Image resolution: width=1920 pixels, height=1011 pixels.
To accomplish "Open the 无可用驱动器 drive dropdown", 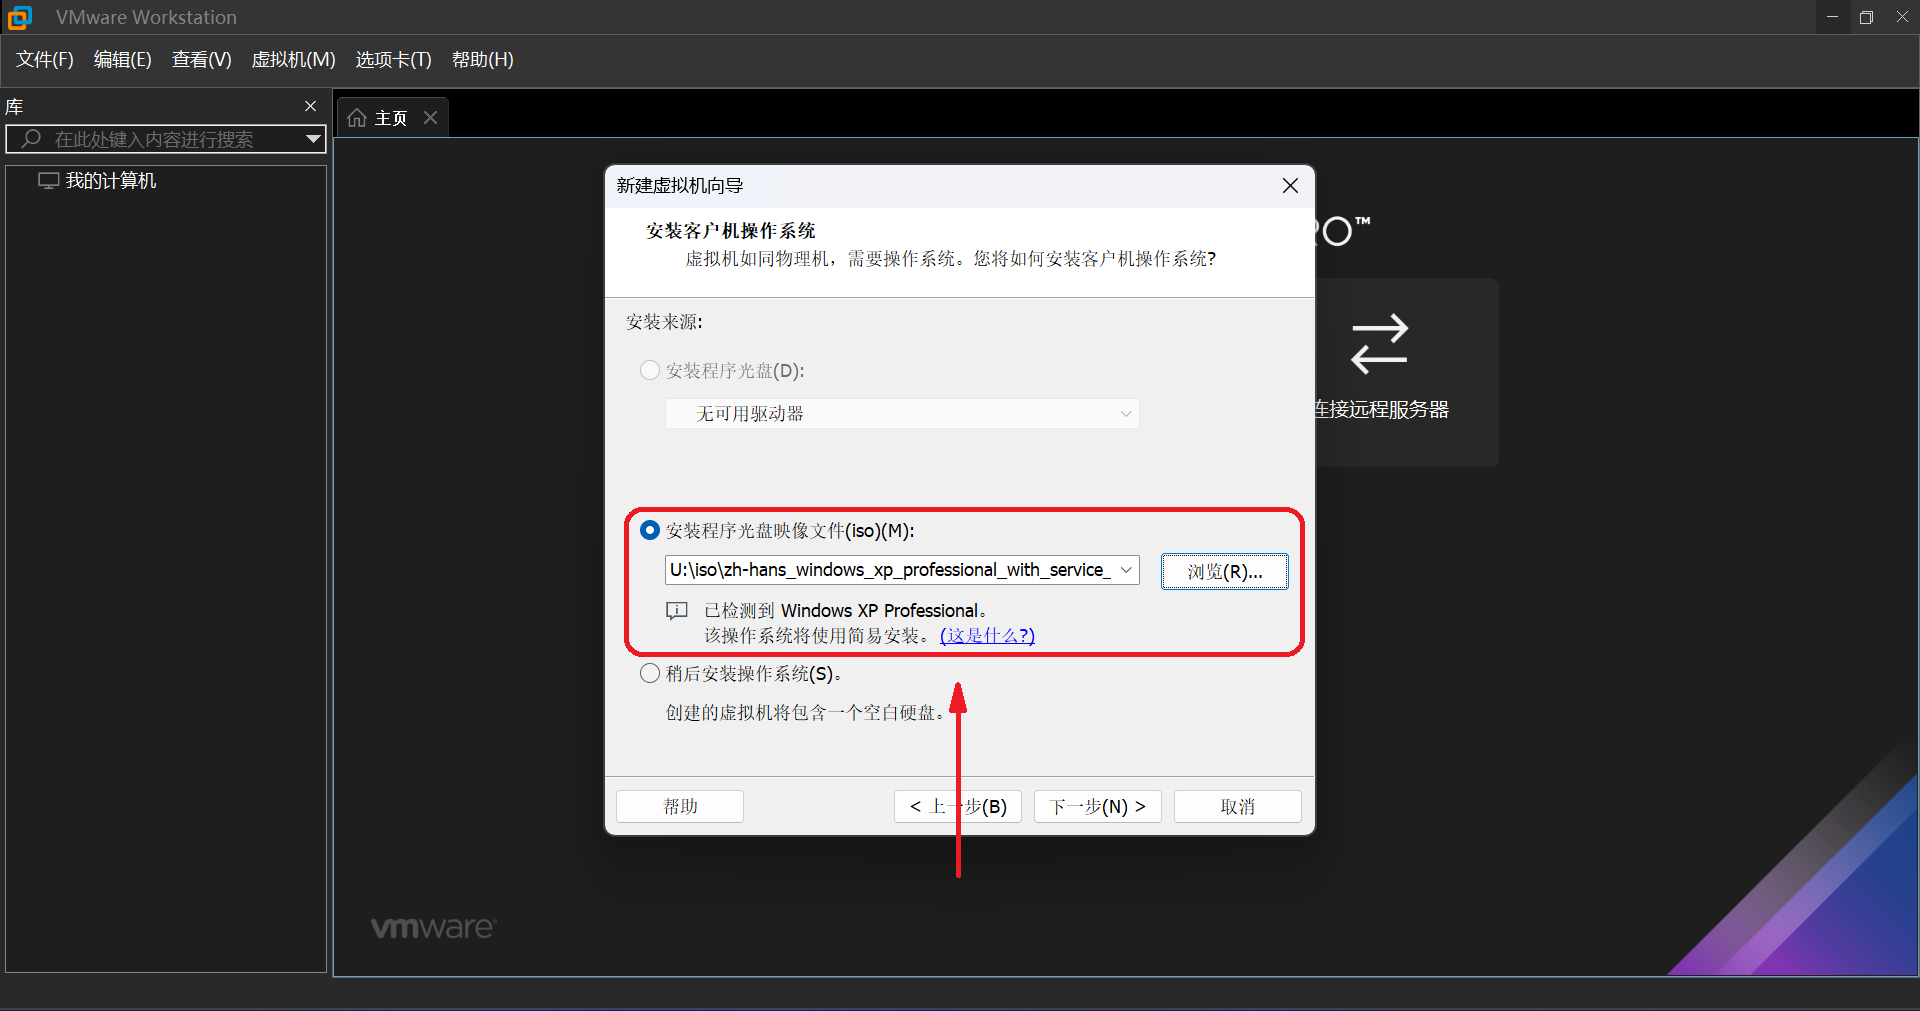I will 902,414.
